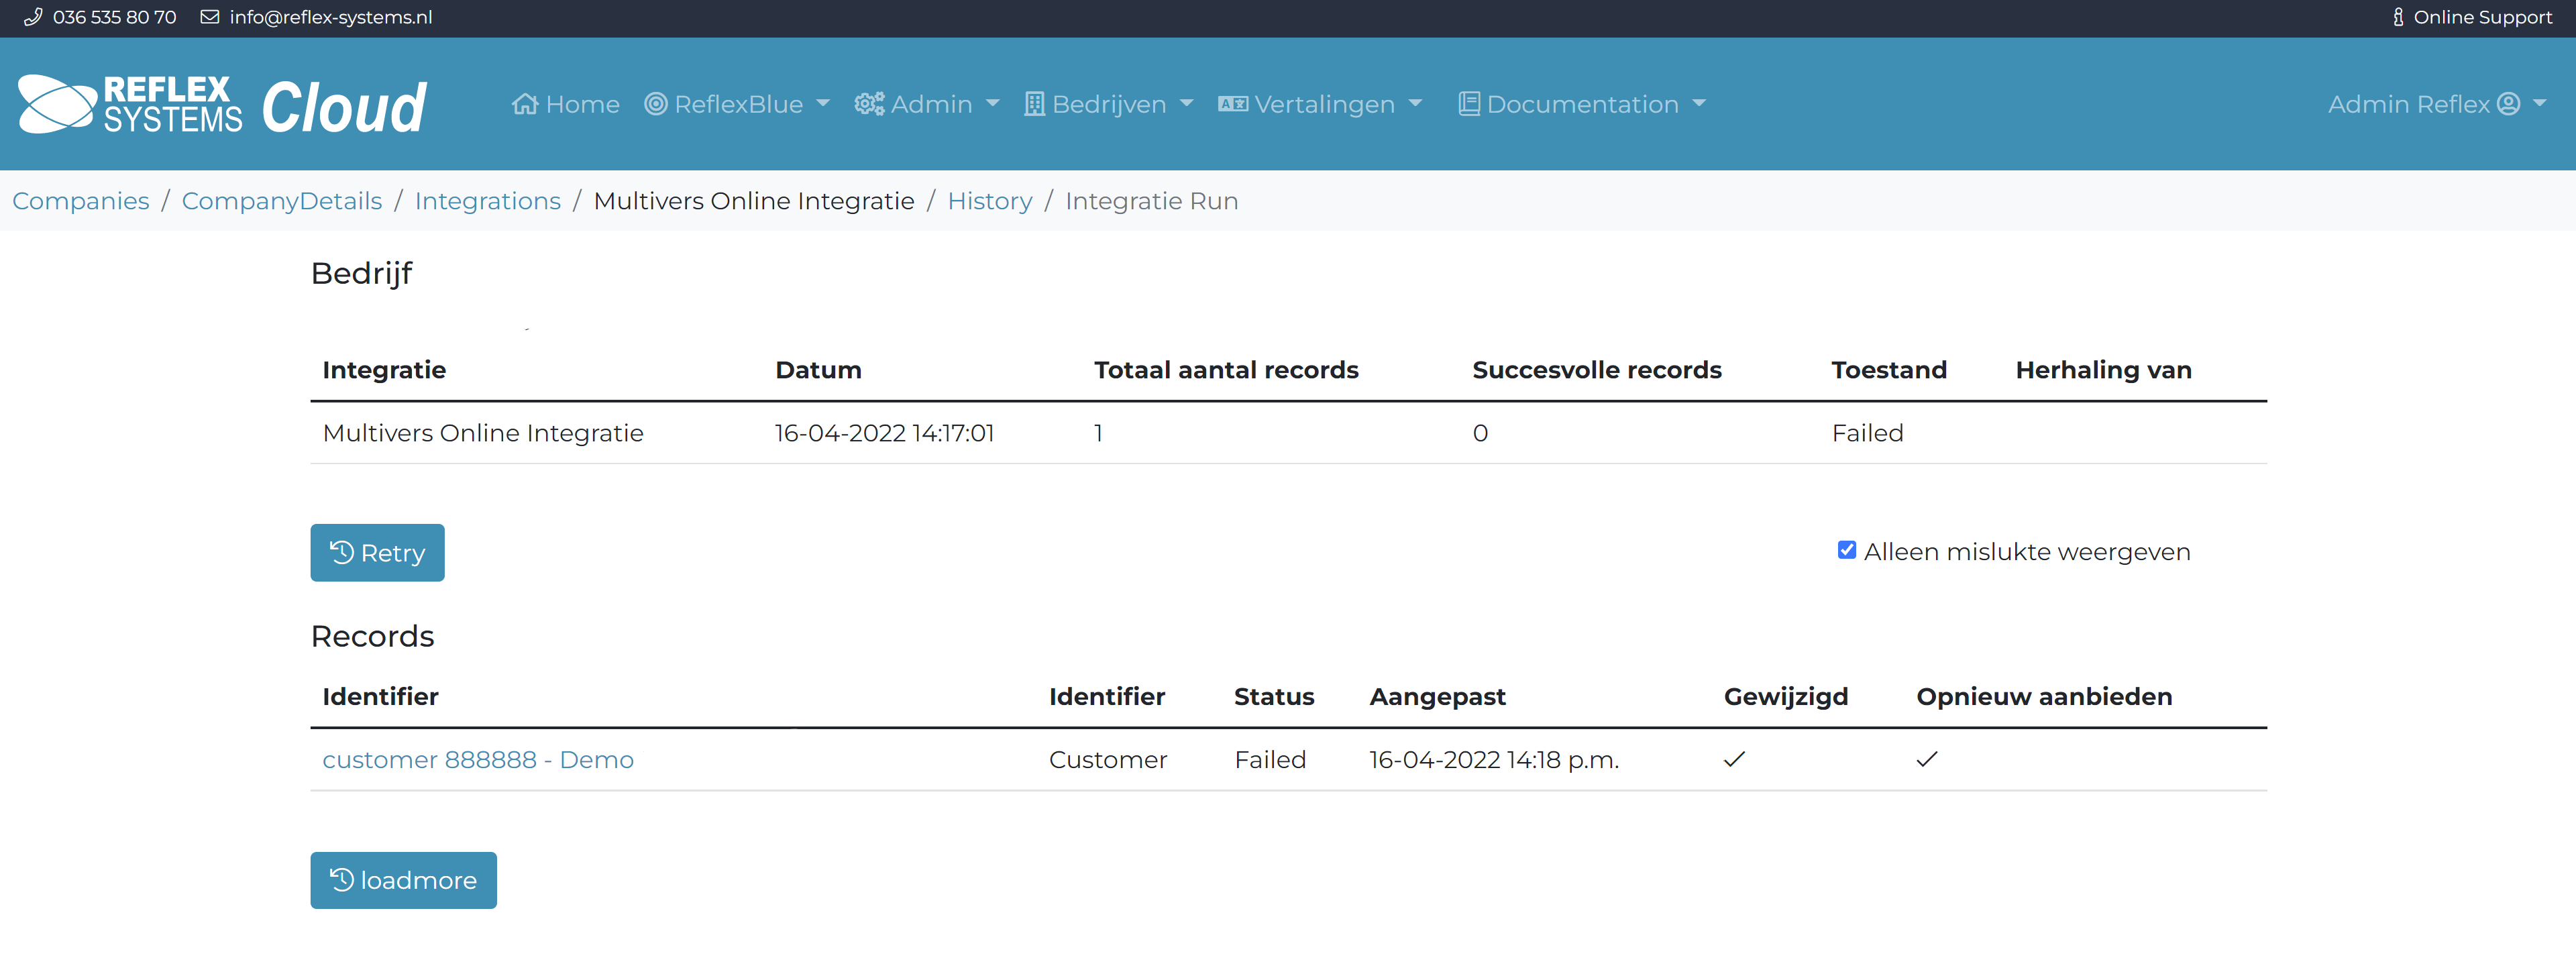Open the History breadcrumb page
Image resolution: width=2576 pixels, height=972 pixels.
pos(989,200)
